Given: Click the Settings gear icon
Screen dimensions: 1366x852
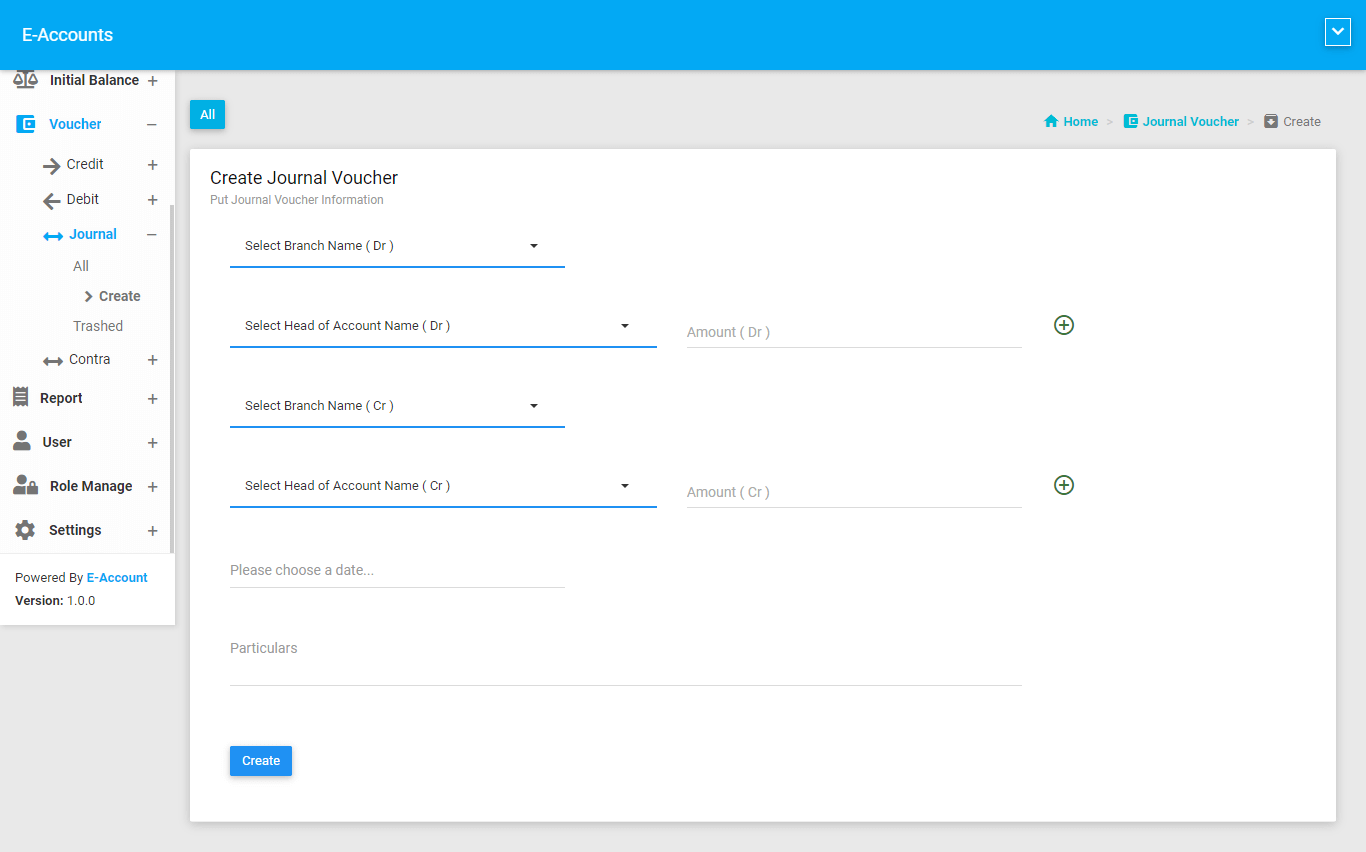Looking at the screenshot, I should 25,530.
